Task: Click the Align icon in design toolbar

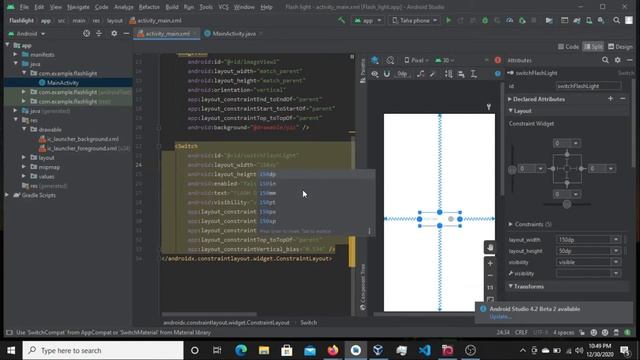Action: 461,74
